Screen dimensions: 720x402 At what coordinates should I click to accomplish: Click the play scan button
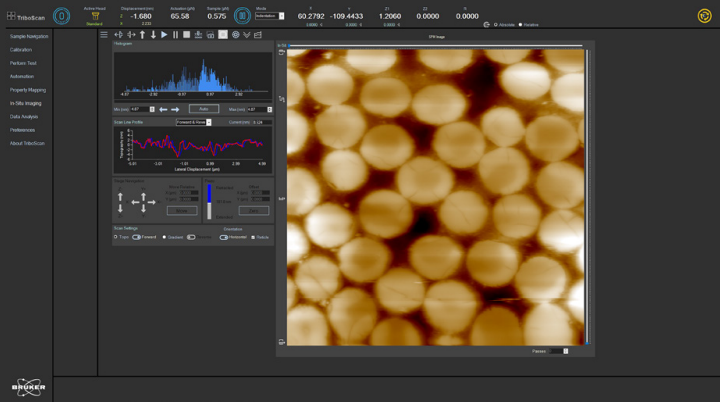[x=164, y=34]
